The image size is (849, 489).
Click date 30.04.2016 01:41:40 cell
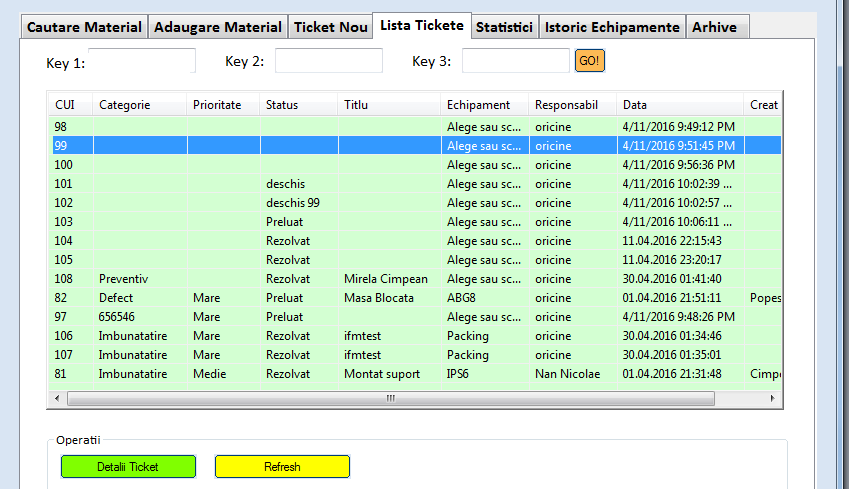coord(672,279)
